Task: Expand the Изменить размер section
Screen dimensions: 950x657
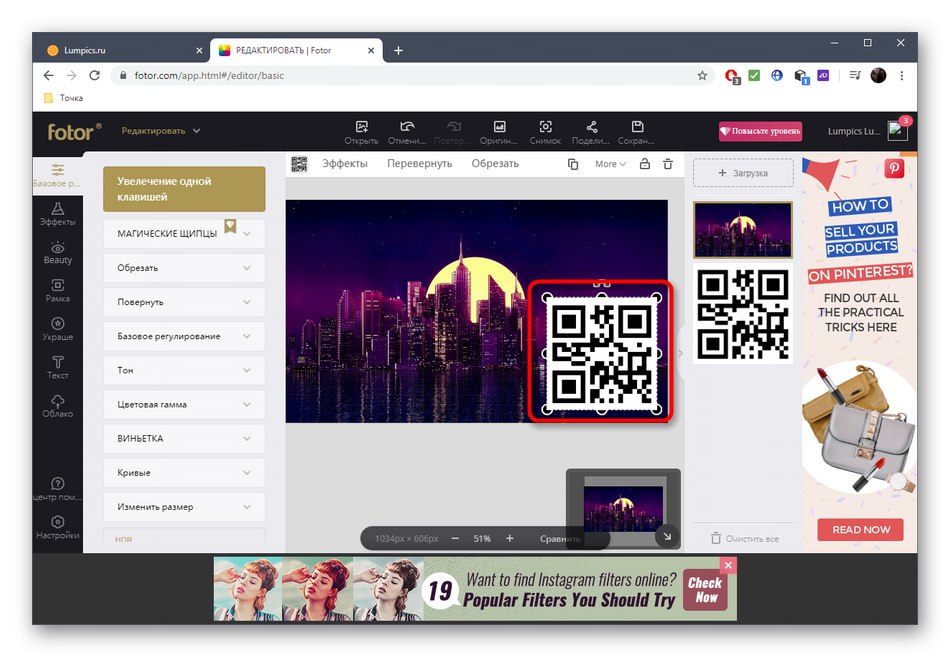Action: tap(184, 507)
